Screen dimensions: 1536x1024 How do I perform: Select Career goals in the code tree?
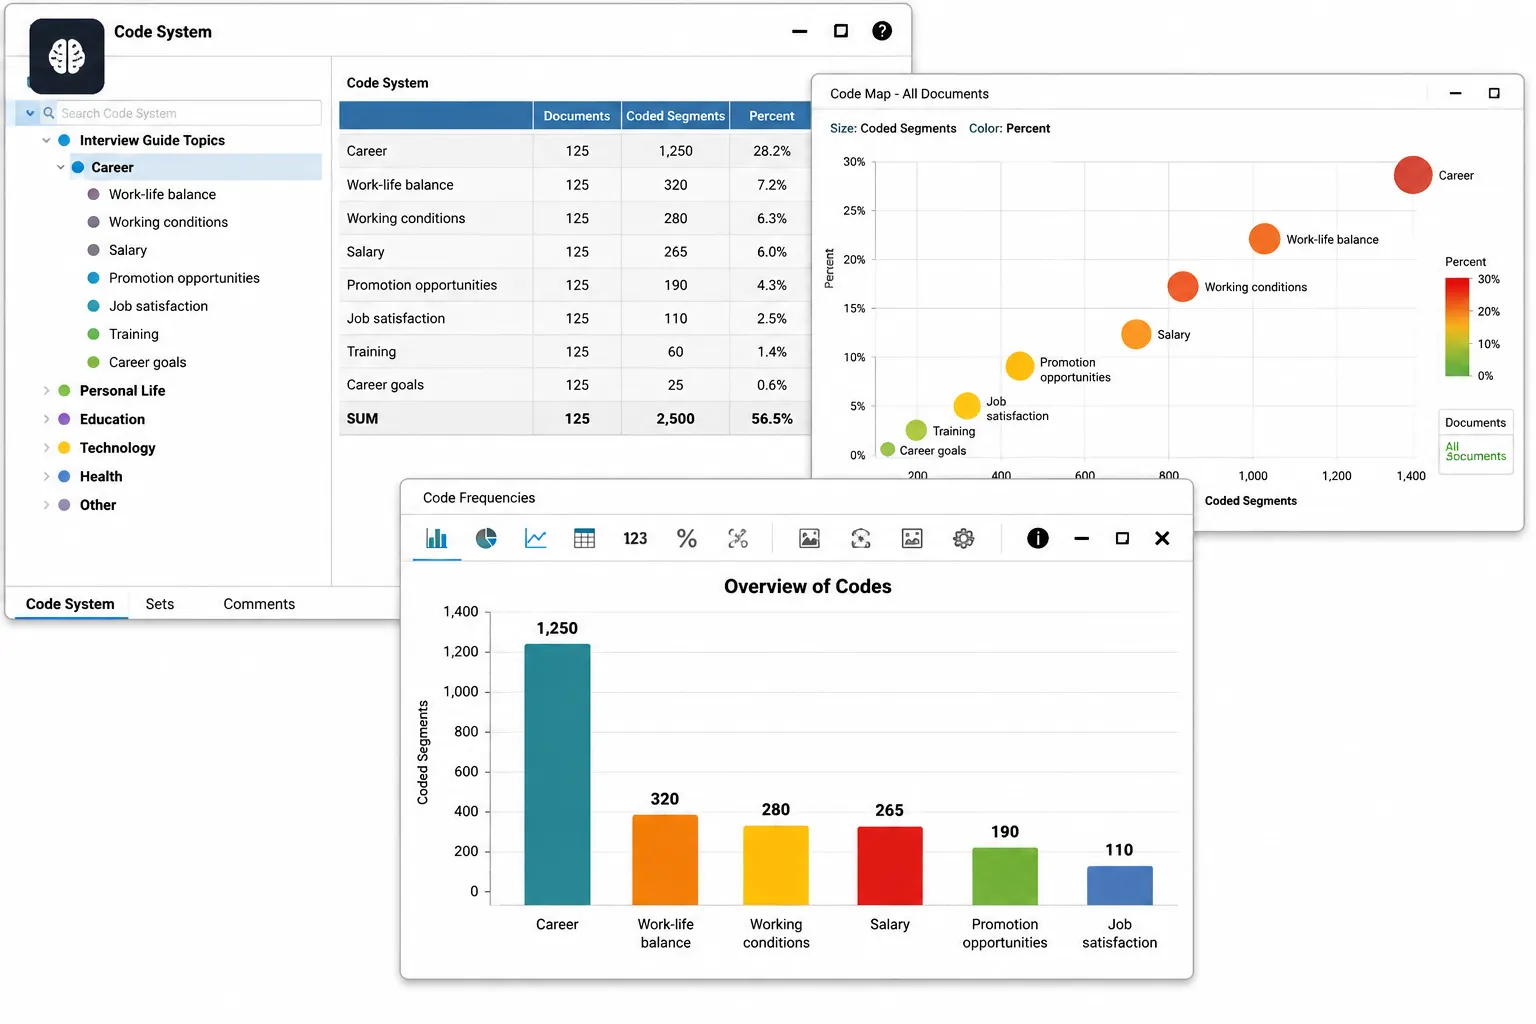(147, 362)
